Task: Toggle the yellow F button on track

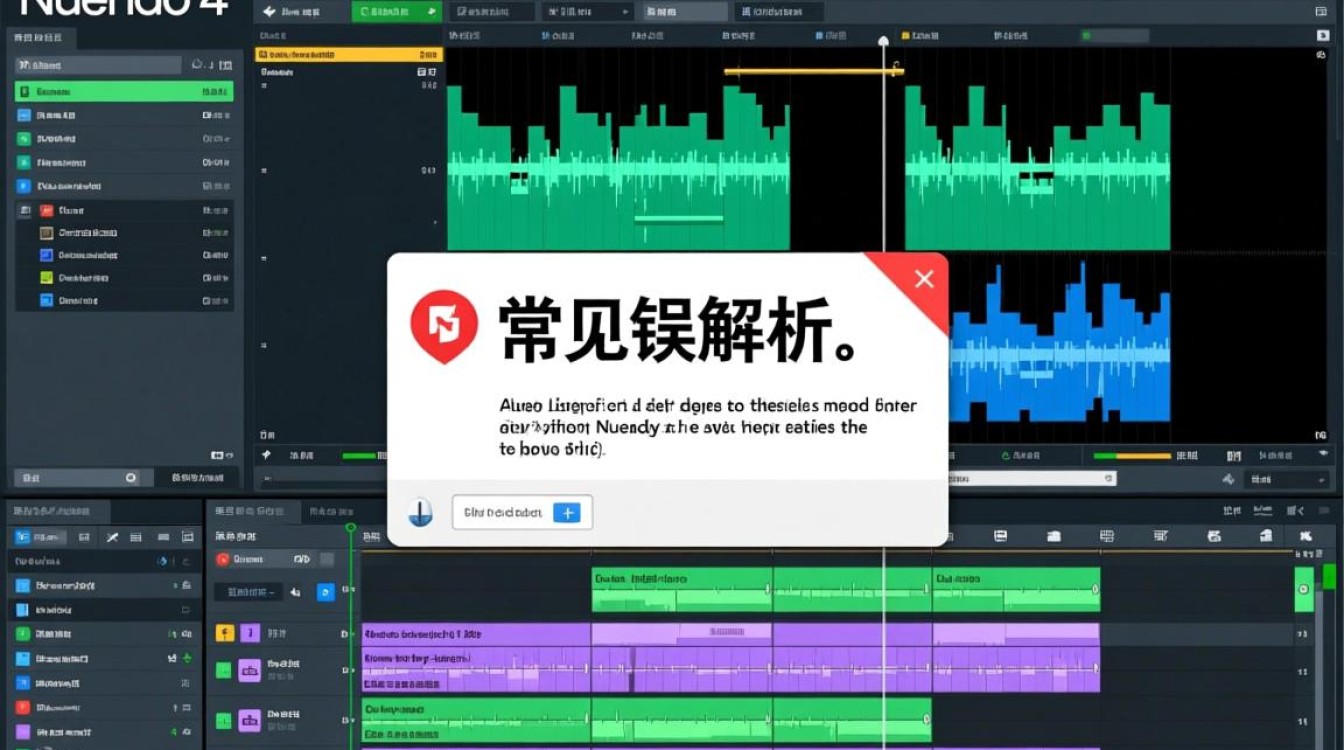Action: [225, 633]
